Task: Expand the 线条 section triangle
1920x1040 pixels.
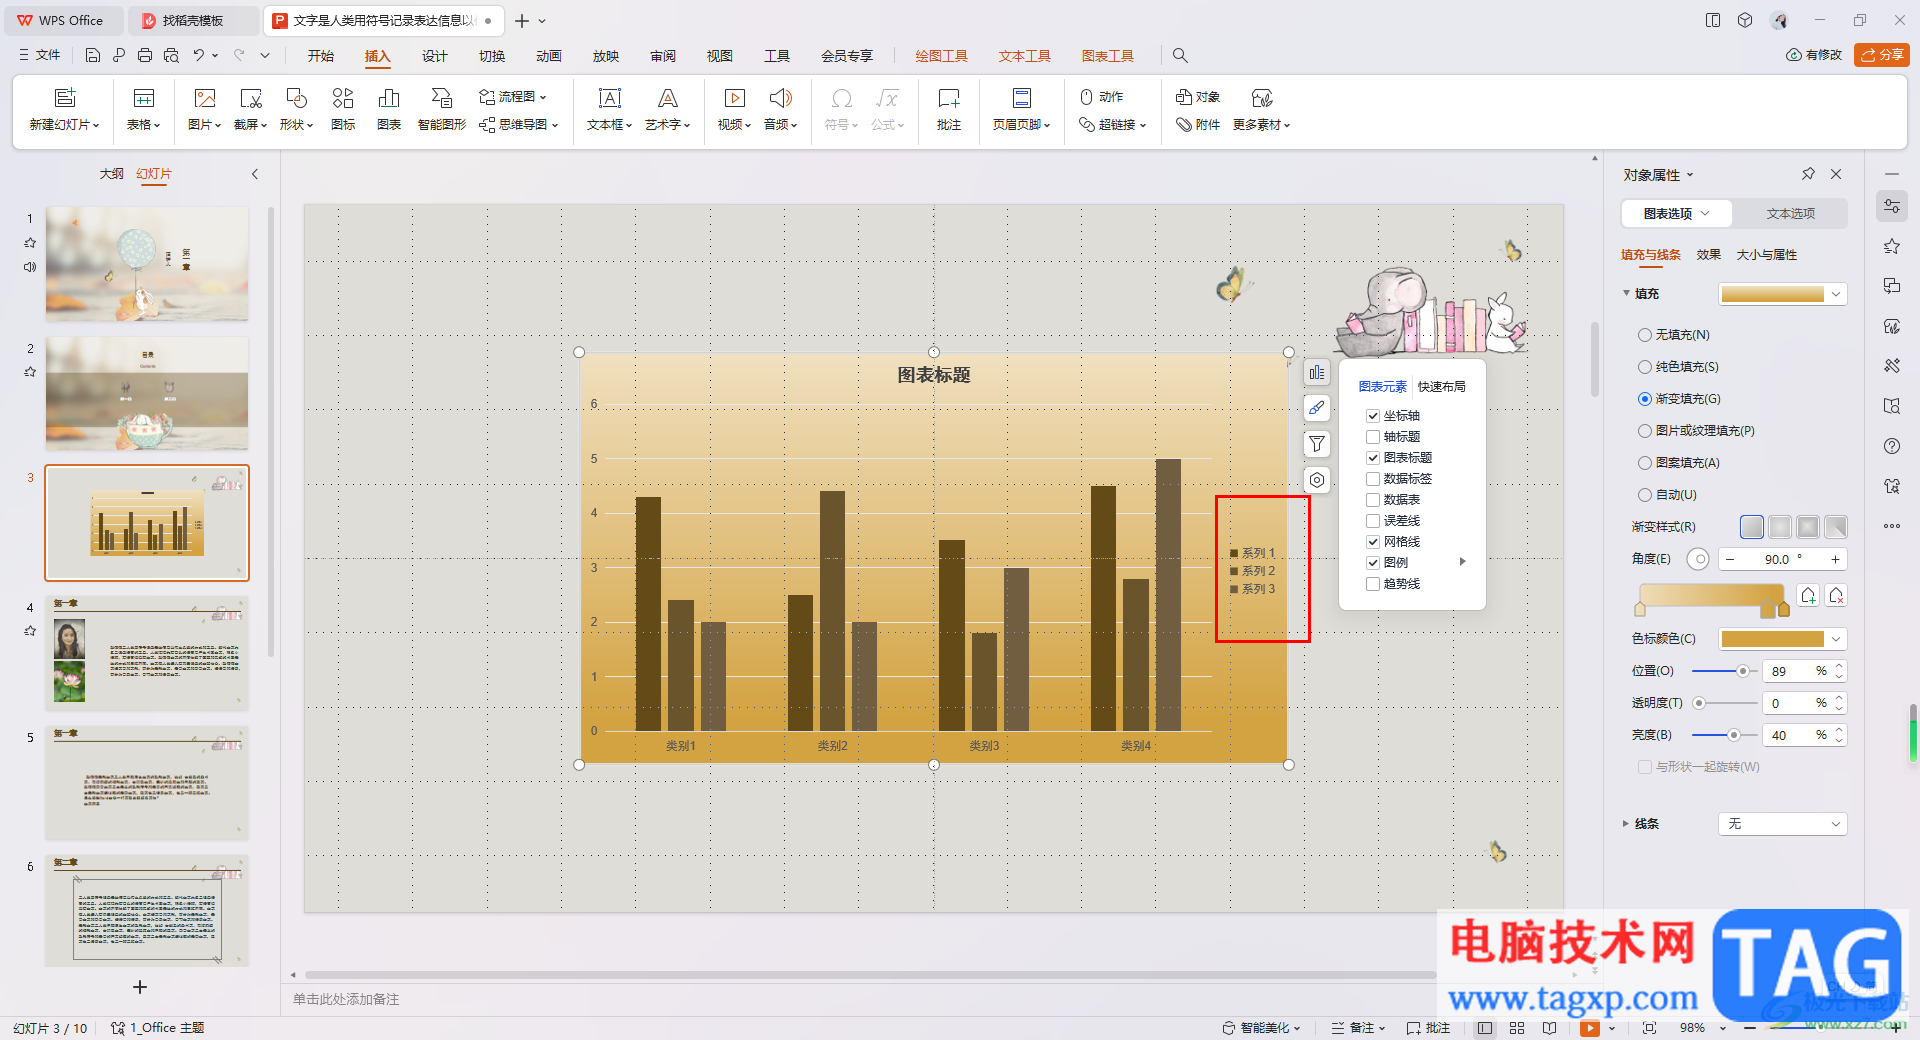Action: [1626, 824]
